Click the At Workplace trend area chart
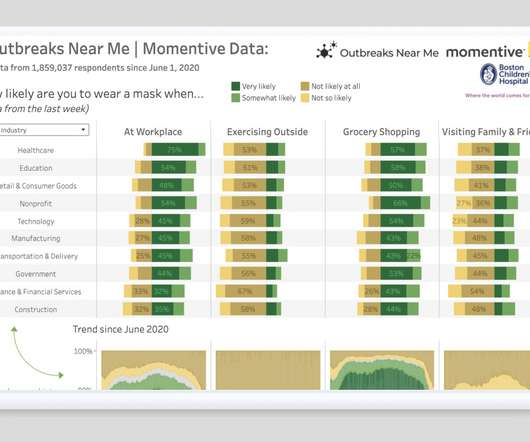Viewport: 530px width, 442px height. pyautogui.click(x=153, y=370)
